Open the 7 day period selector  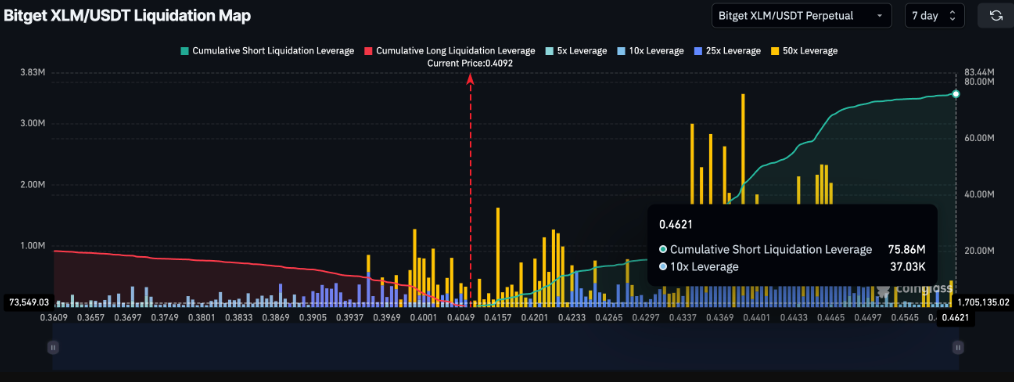[x=934, y=16]
